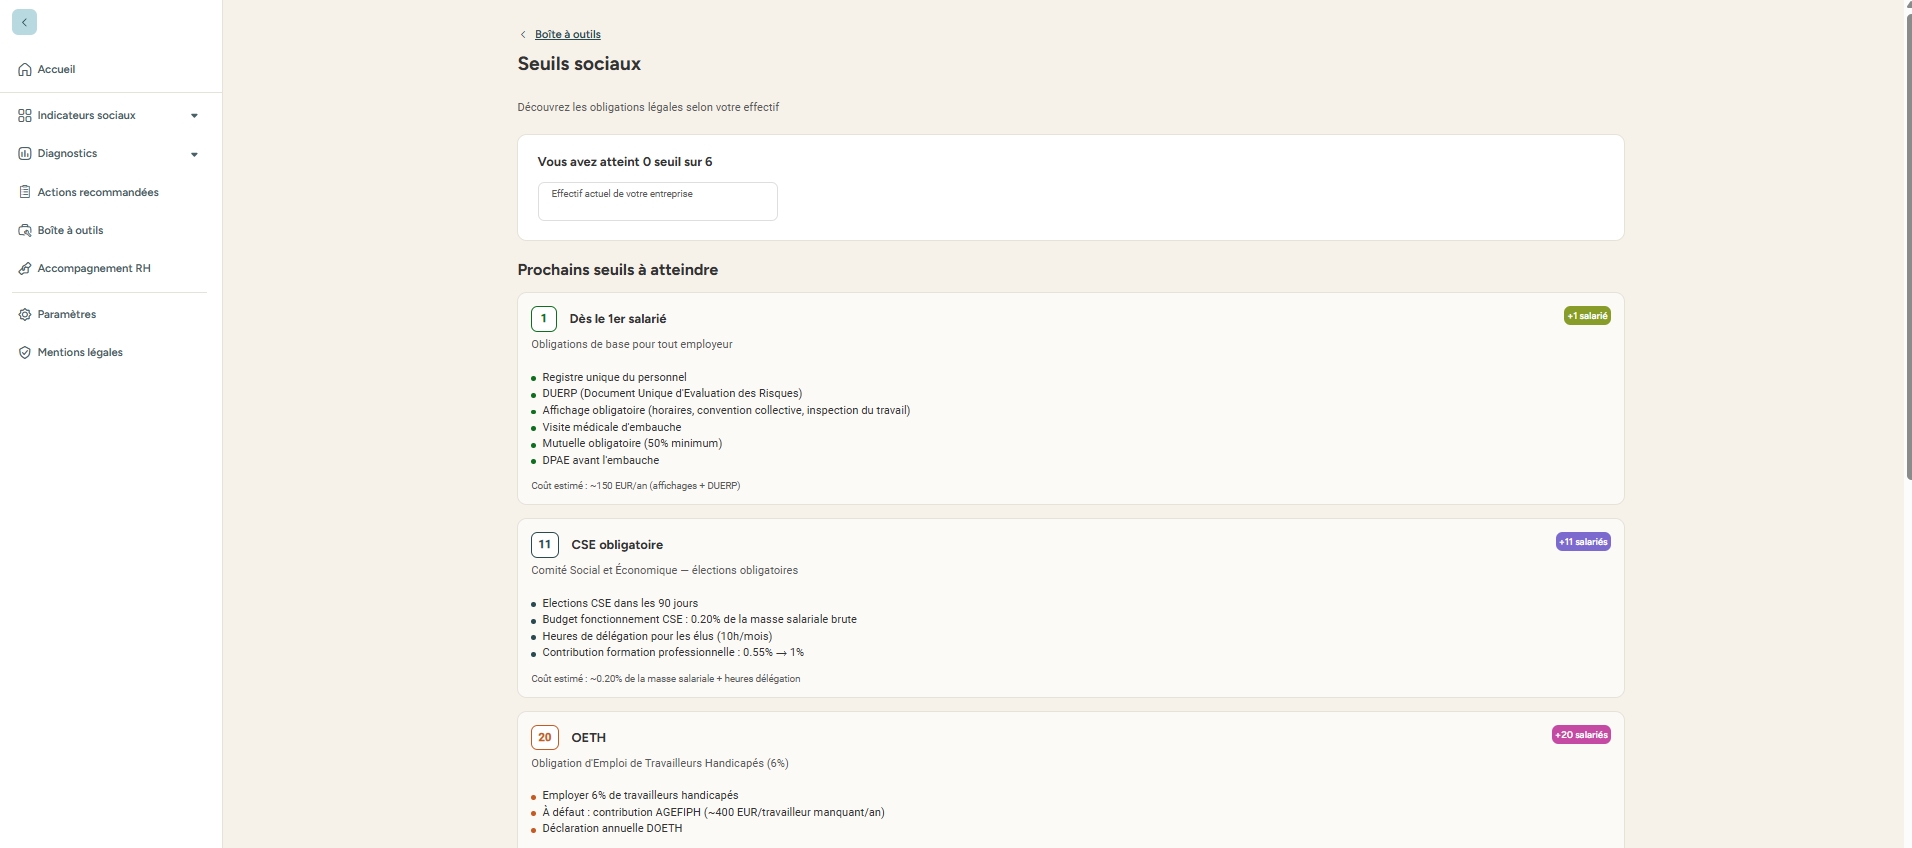
Task: Click the Indicateurs sociaux grid icon
Action: click(25, 116)
